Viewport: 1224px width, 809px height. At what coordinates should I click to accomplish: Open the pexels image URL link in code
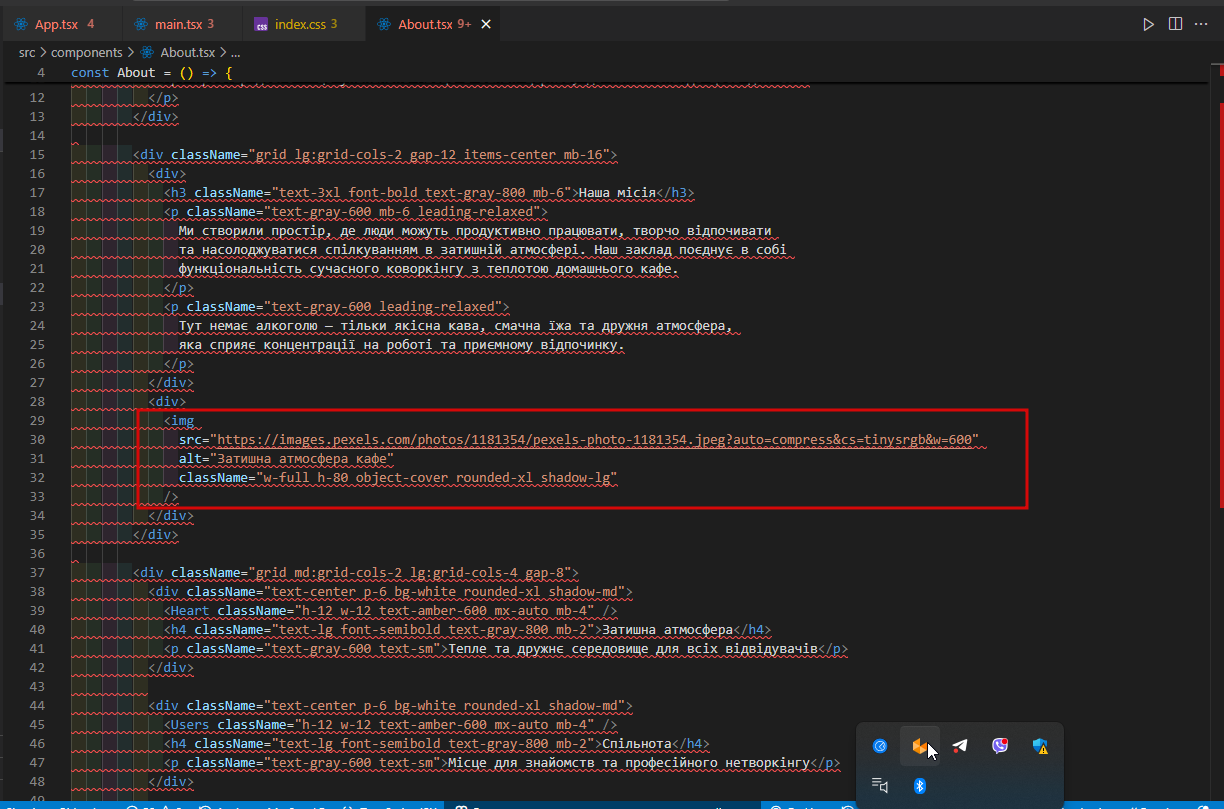tap(594, 440)
